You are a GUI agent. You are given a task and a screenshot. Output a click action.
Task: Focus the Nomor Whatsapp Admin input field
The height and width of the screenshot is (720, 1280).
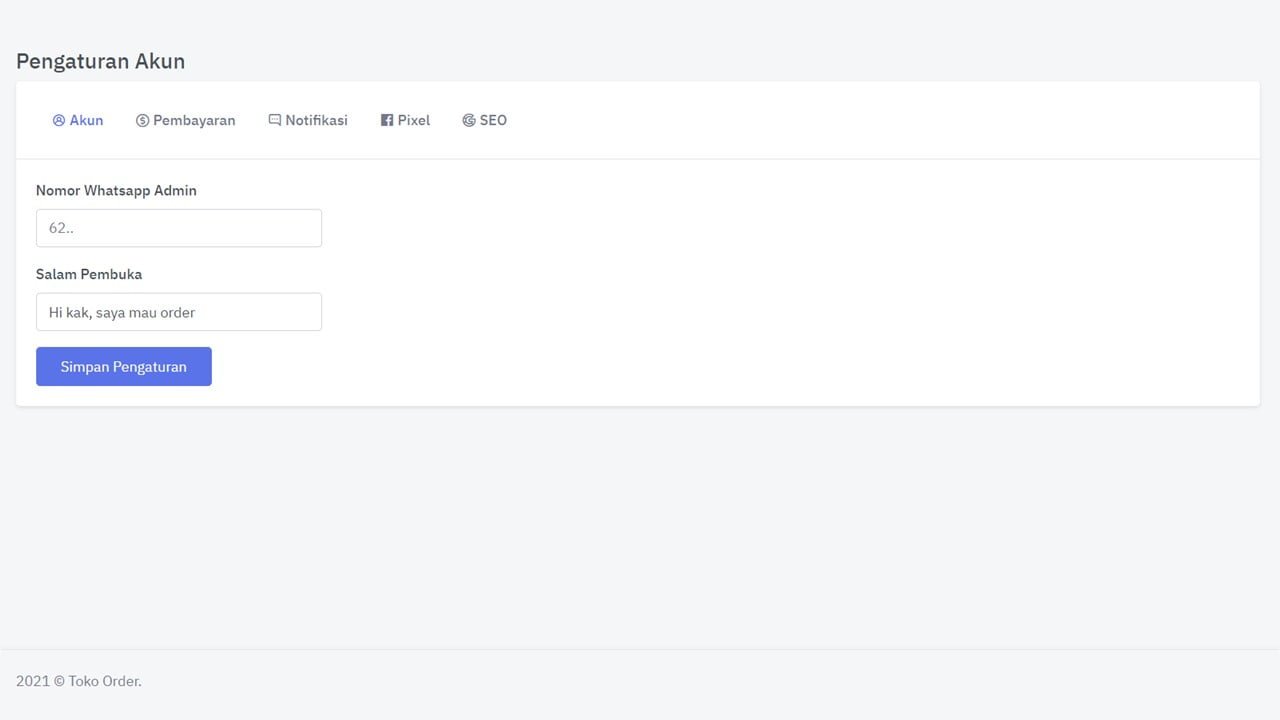pyautogui.click(x=179, y=228)
